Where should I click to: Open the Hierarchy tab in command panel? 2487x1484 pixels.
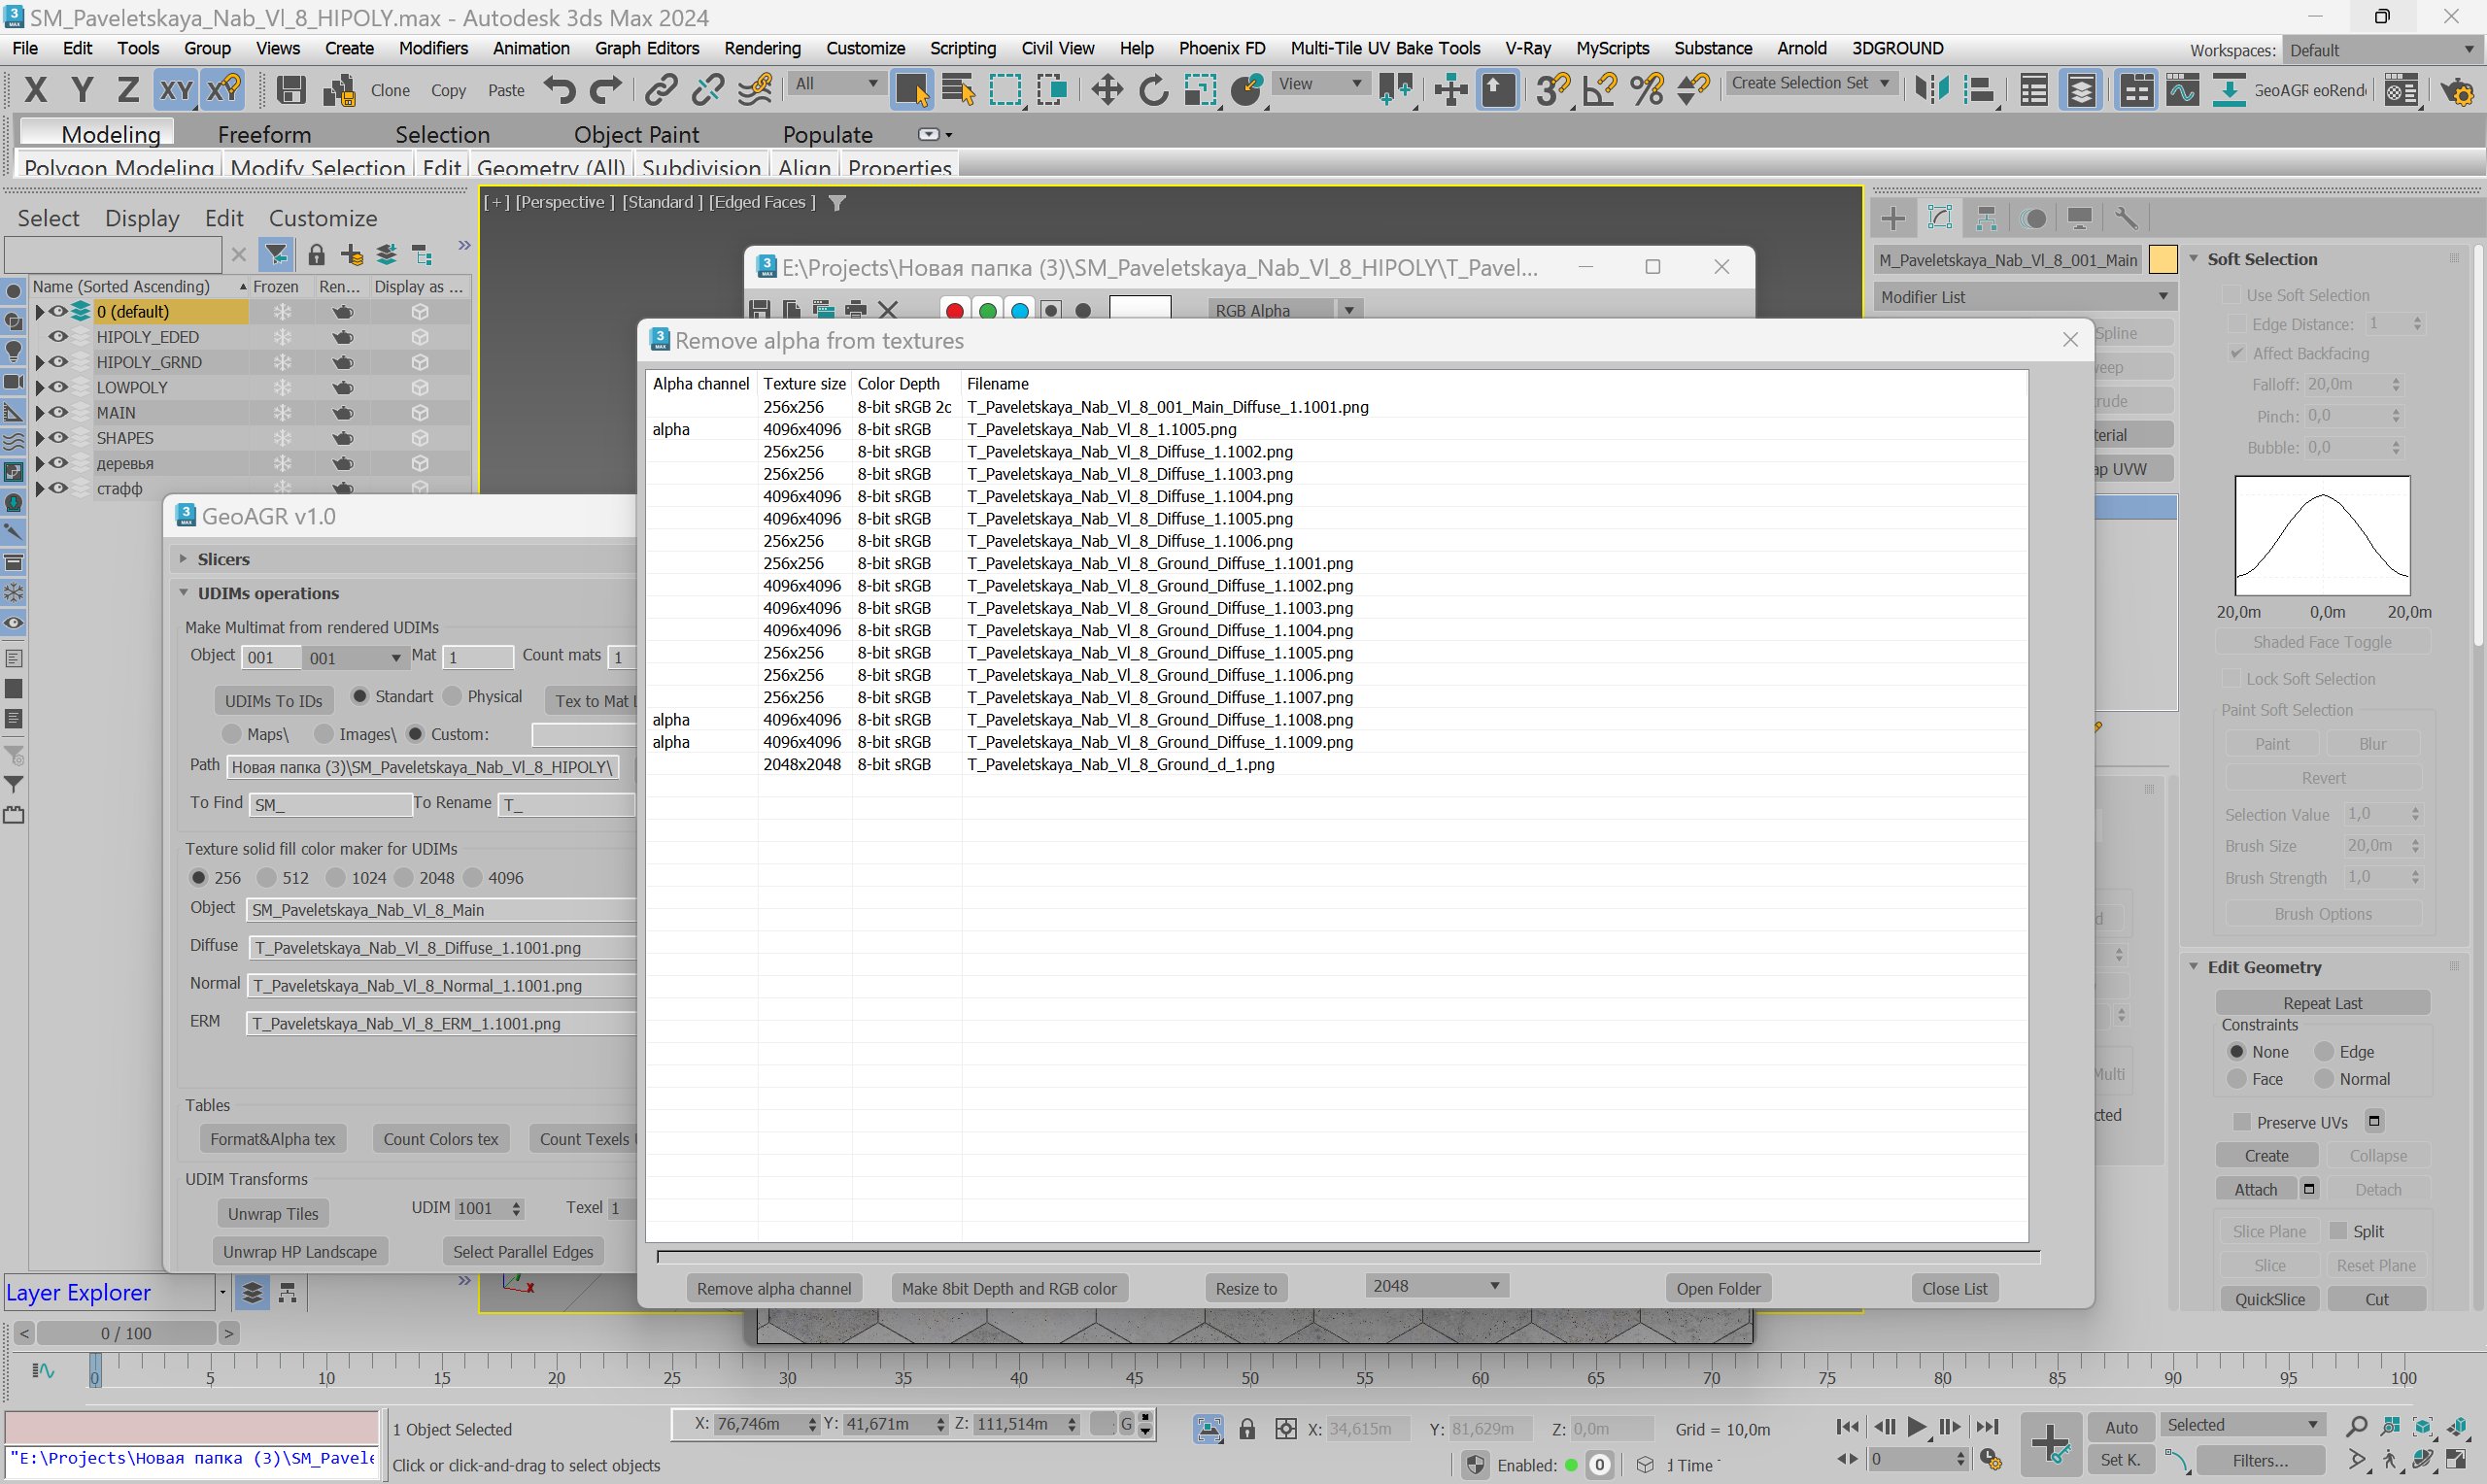[x=1986, y=218]
